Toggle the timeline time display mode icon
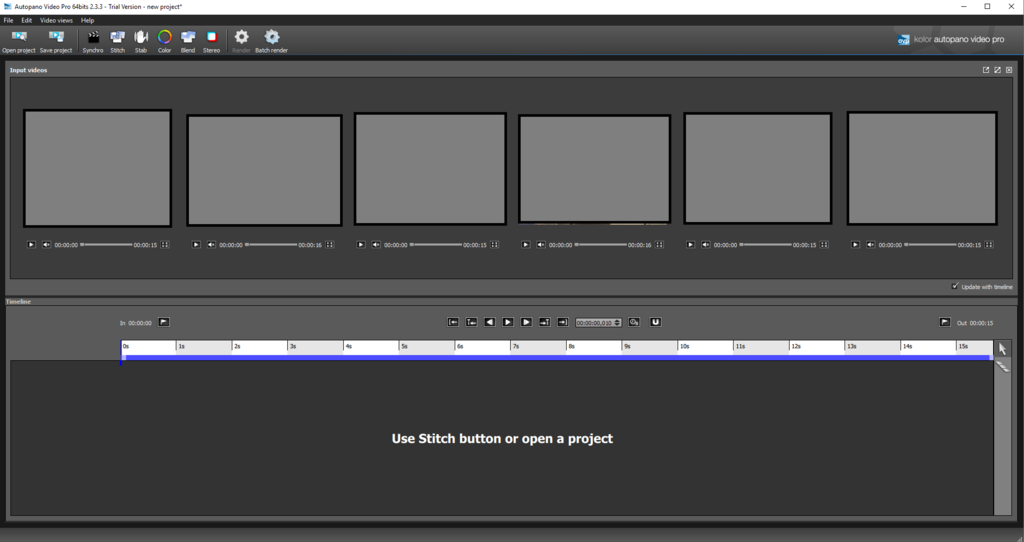The image size is (1024, 542). click(634, 322)
